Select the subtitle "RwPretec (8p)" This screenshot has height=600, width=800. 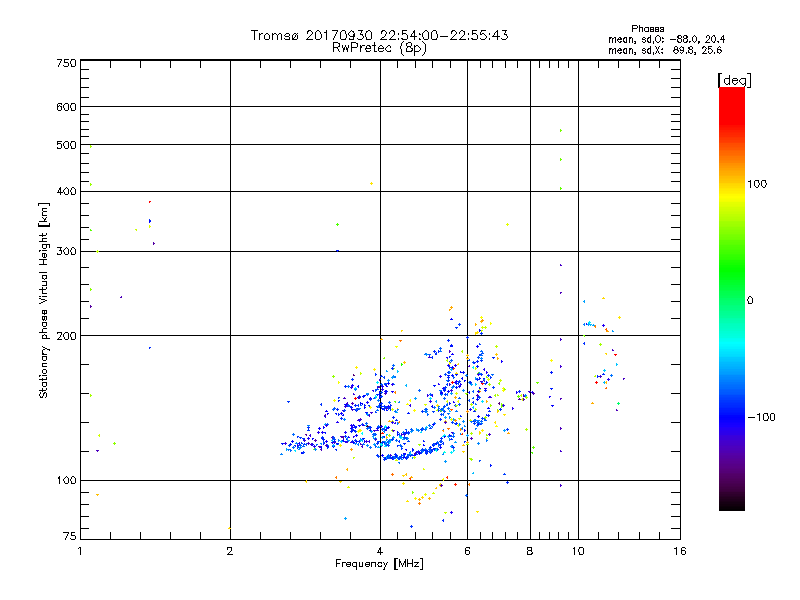[x=379, y=48]
